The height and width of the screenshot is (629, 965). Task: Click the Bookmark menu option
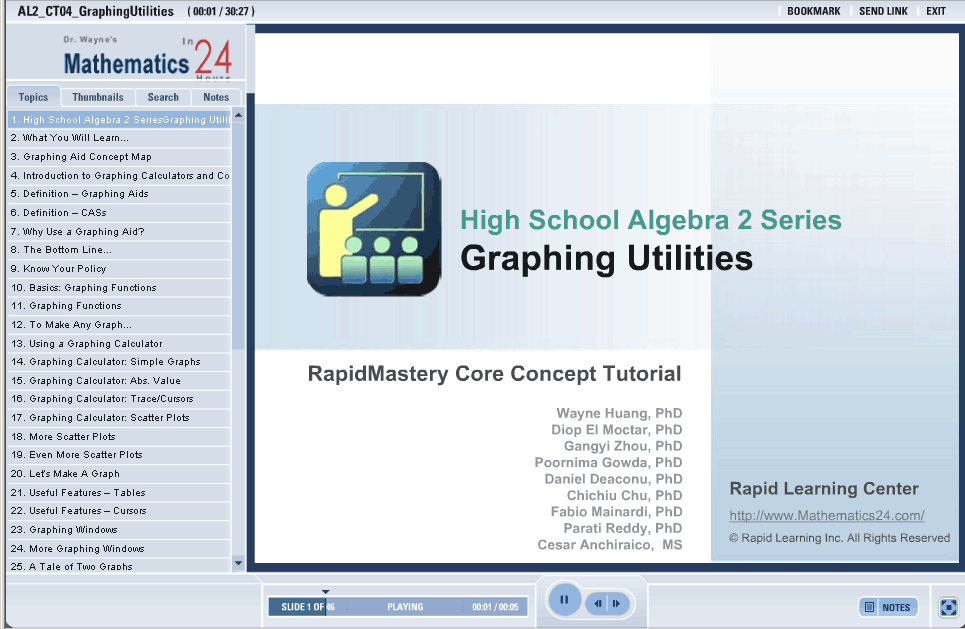tap(813, 11)
